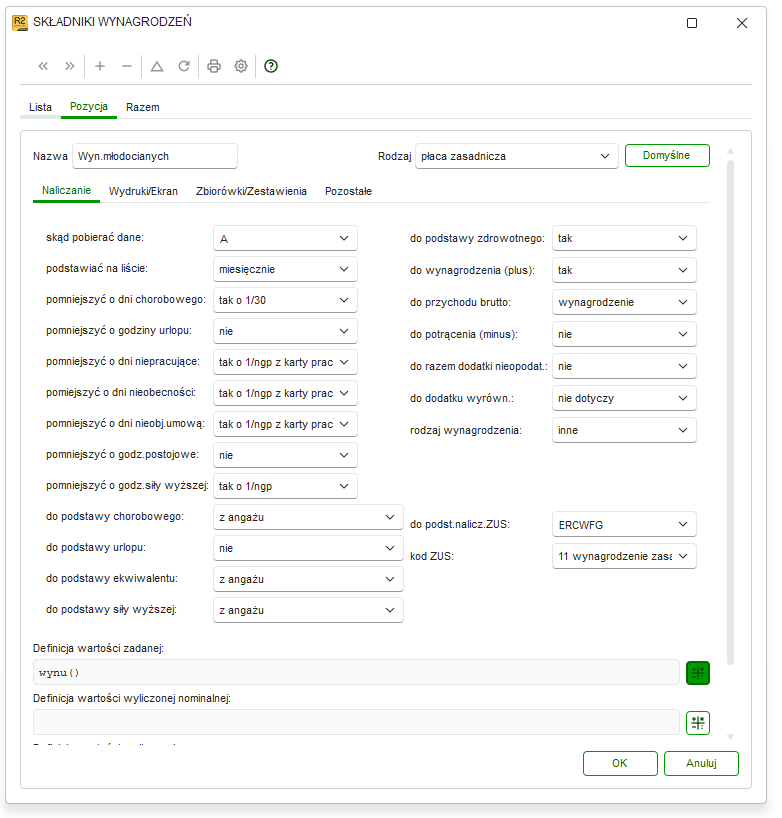This screenshot has width=782, height=818.
Task: Remove item with minus icon
Action: pos(127,66)
